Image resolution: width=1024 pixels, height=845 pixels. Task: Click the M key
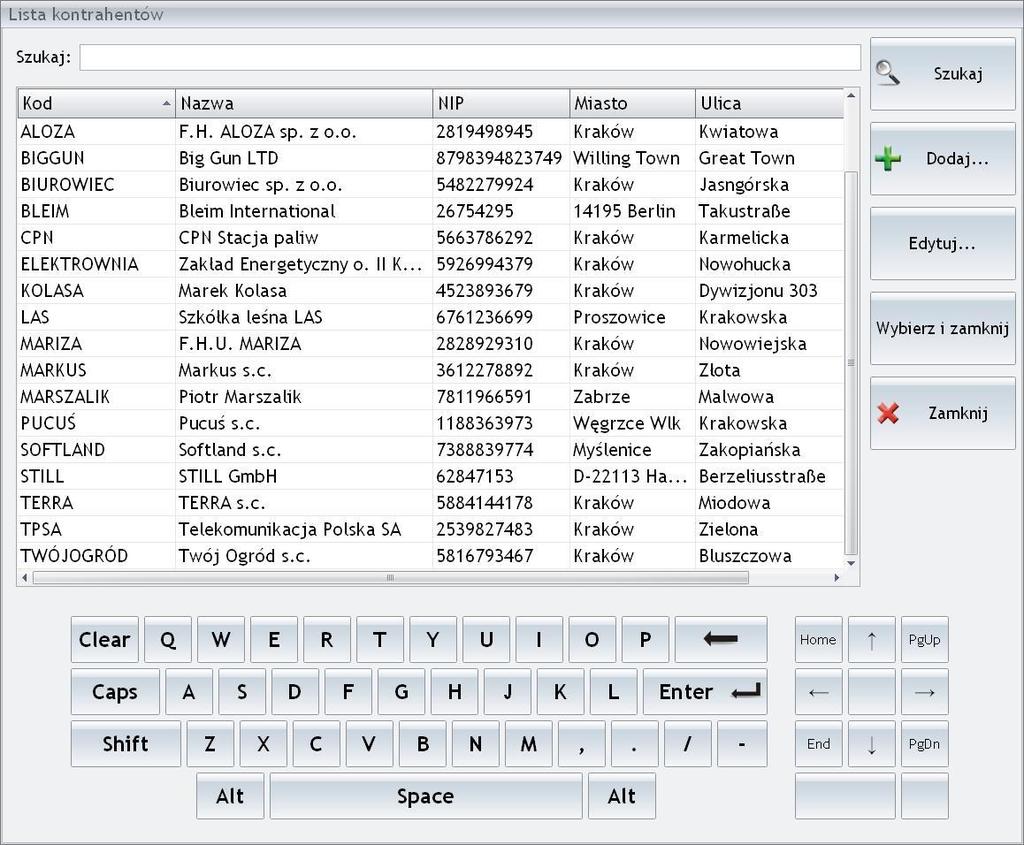pyautogui.click(x=528, y=744)
